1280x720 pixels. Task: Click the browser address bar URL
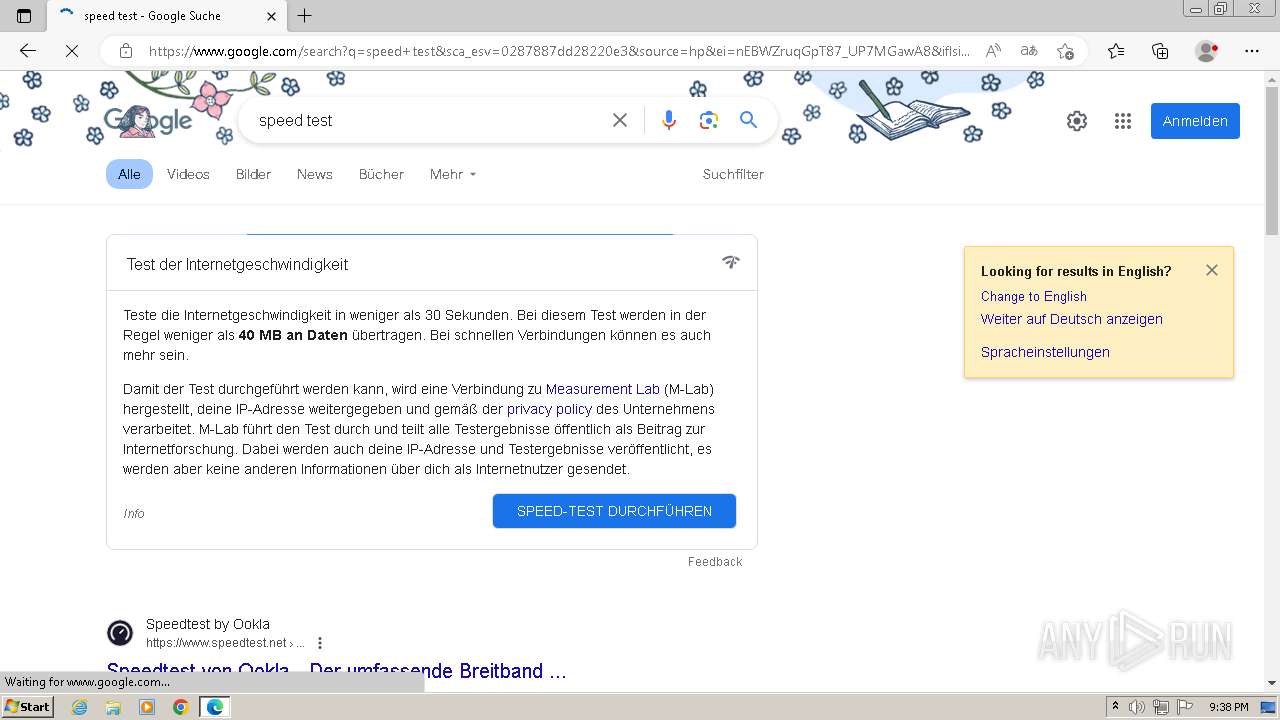point(558,51)
